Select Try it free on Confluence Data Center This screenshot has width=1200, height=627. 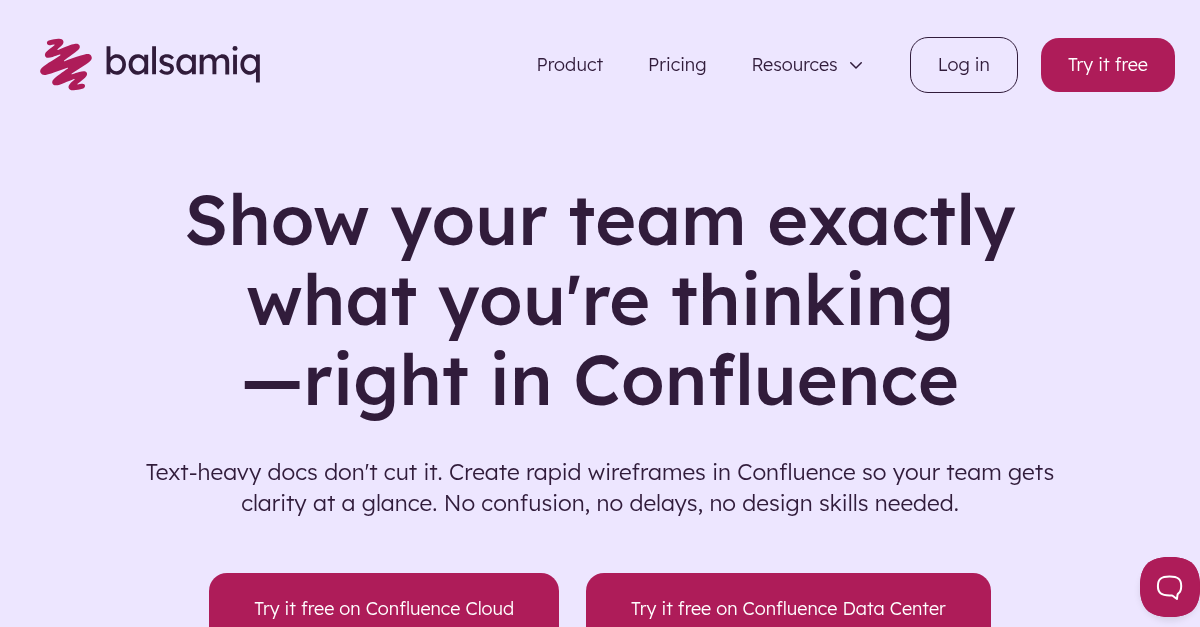[788, 608]
